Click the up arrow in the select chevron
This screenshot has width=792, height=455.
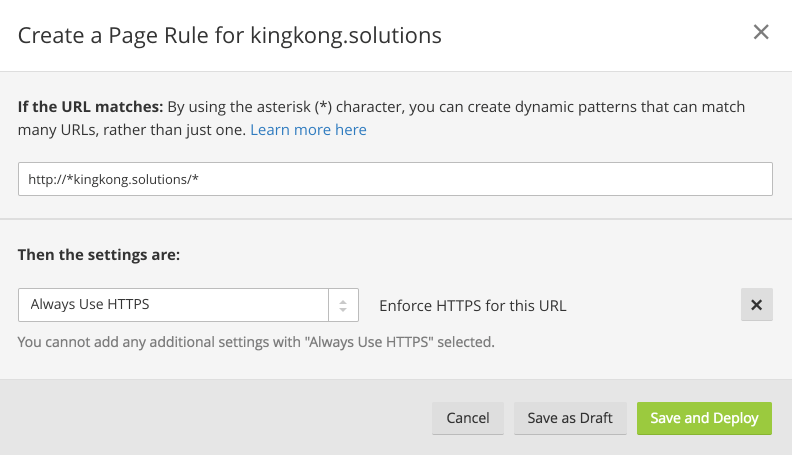point(343,300)
